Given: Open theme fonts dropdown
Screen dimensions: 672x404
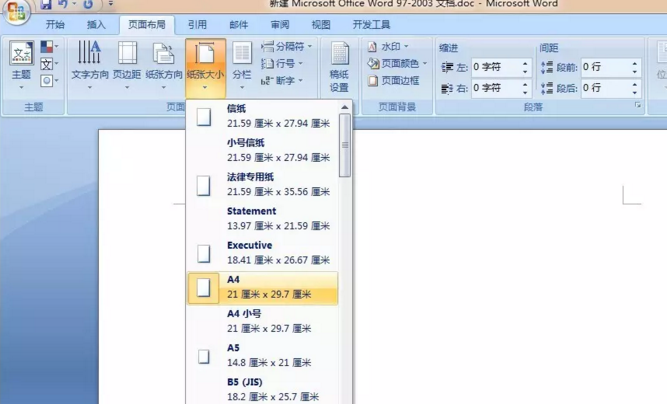Looking at the screenshot, I should coord(49,64).
